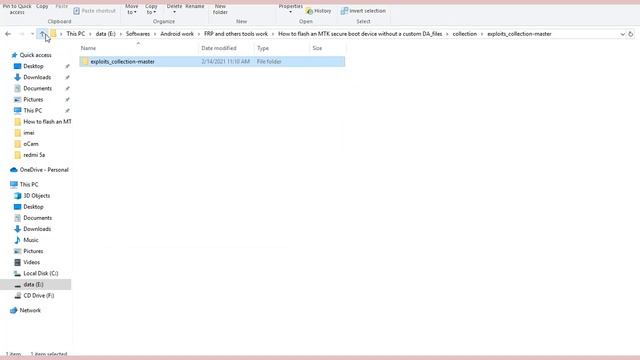This screenshot has width=640, height=360.
Task: Expand address bar history dropdown
Action: click(622, 34)
